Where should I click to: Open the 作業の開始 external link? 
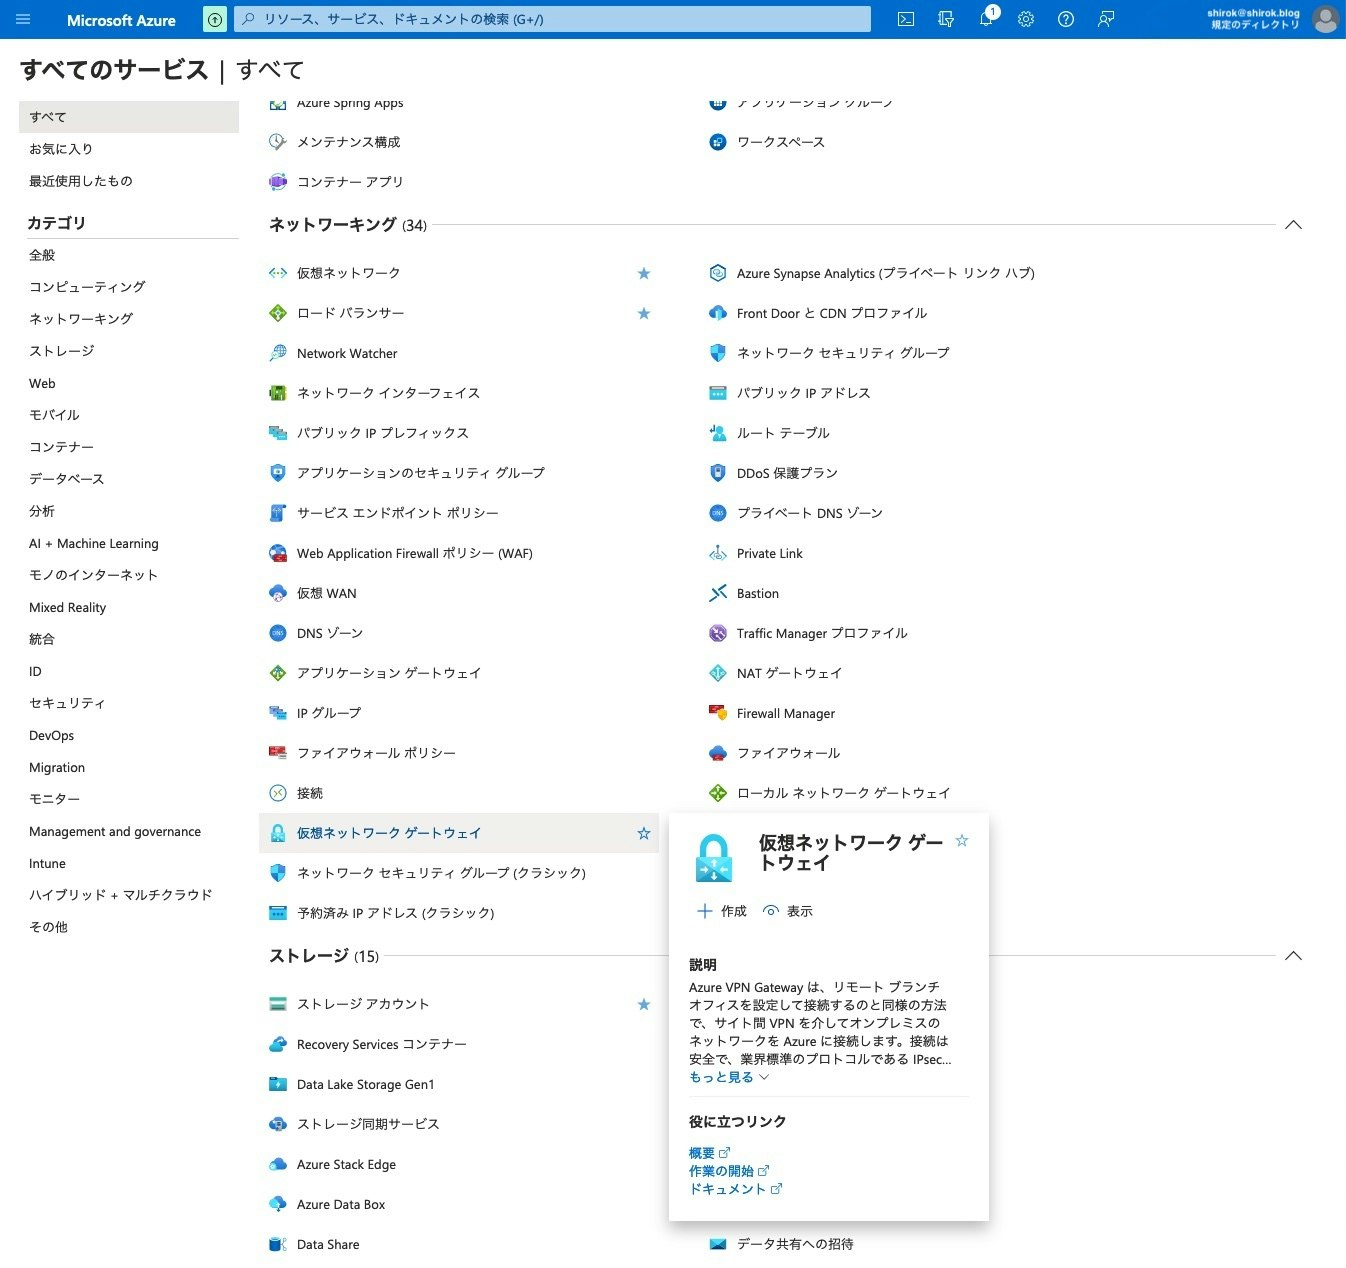pyautogui.click(x=729, y=1171)
